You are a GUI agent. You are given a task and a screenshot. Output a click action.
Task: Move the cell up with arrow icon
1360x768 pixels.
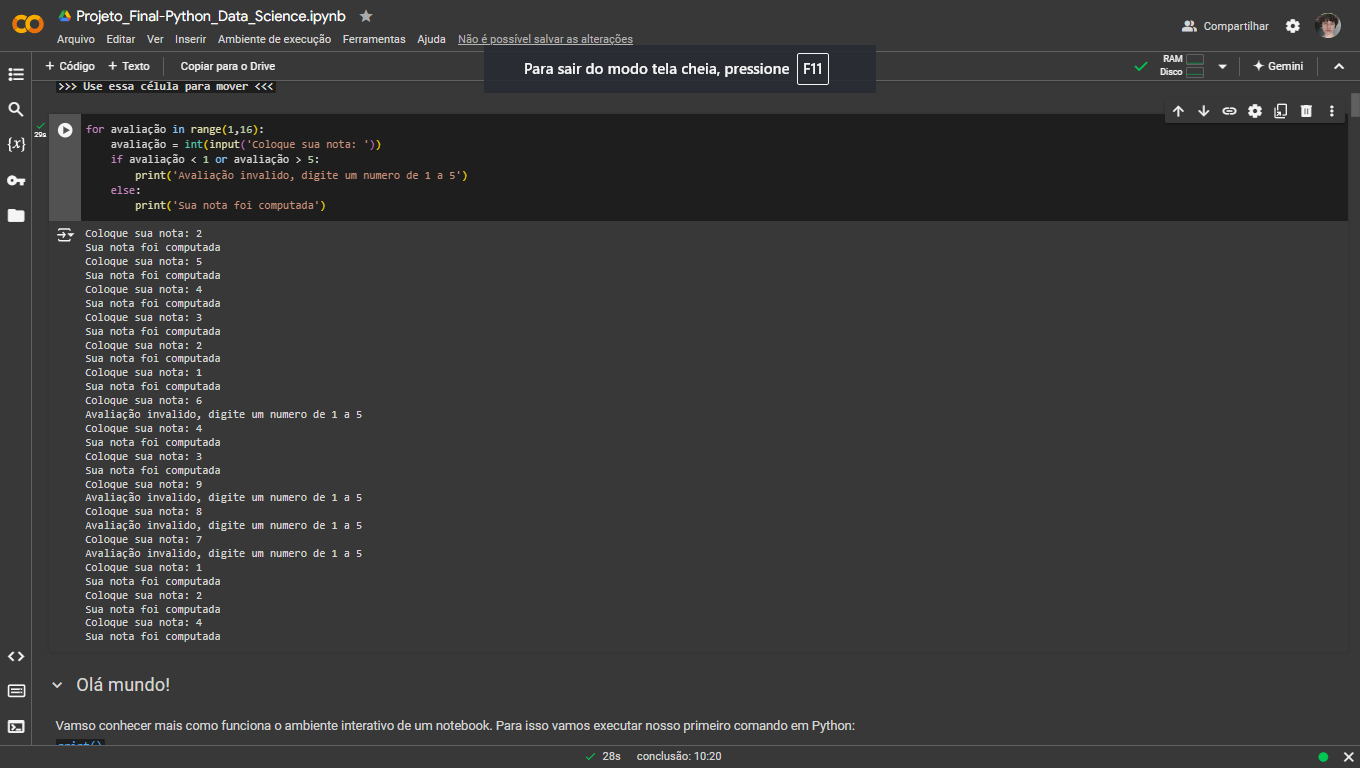click(x=1178, y=111)
